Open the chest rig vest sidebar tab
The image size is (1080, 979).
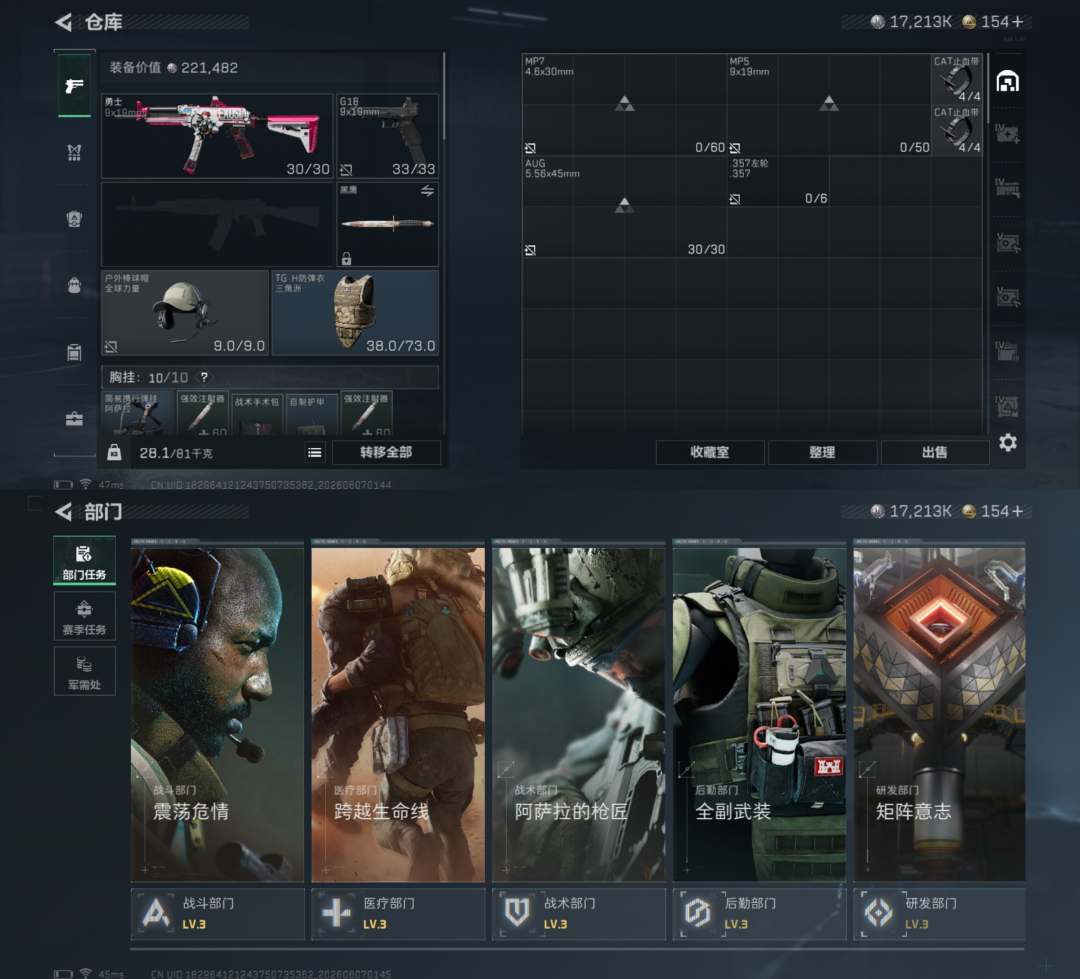tap(74, 152)
